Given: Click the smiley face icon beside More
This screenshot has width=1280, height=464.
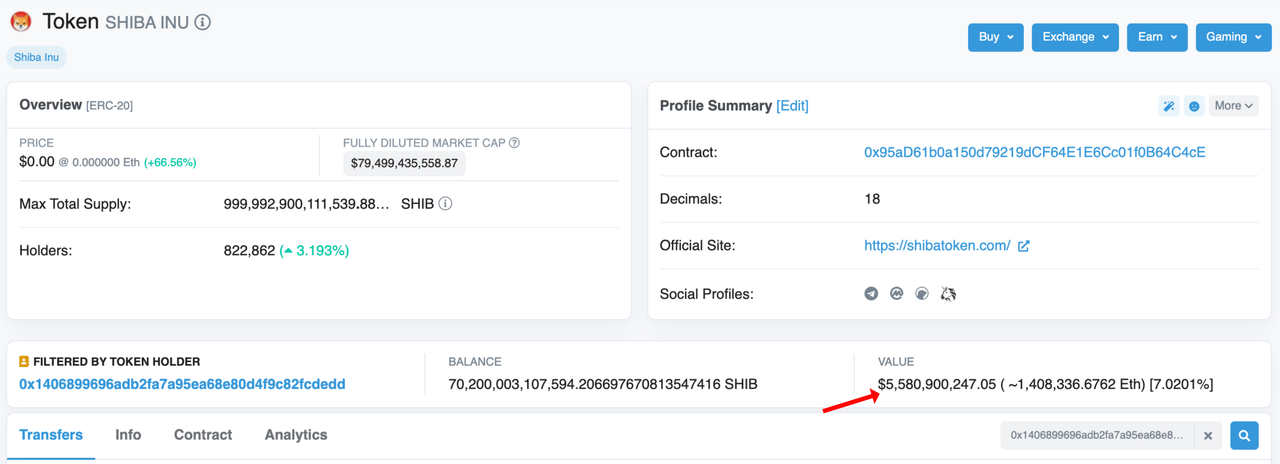Looking at the screenshot, I should [1194, 106].
